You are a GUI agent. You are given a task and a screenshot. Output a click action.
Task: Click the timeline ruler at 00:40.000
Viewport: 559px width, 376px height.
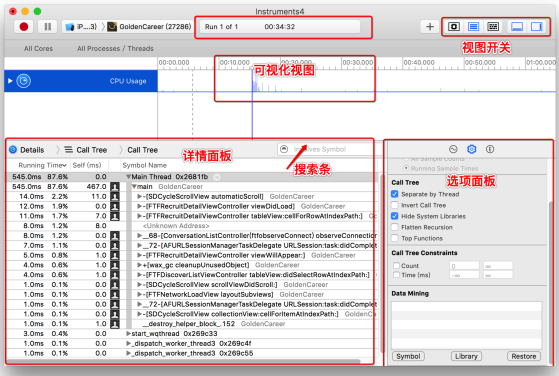(x=419, y=62)
